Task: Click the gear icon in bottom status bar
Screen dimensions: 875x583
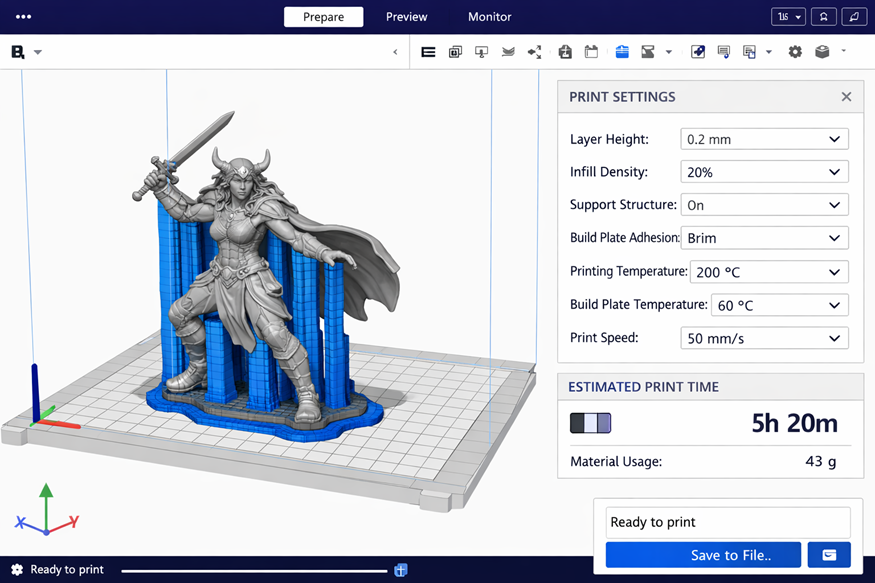Action: pyautogui.click(x=17, y=570)
